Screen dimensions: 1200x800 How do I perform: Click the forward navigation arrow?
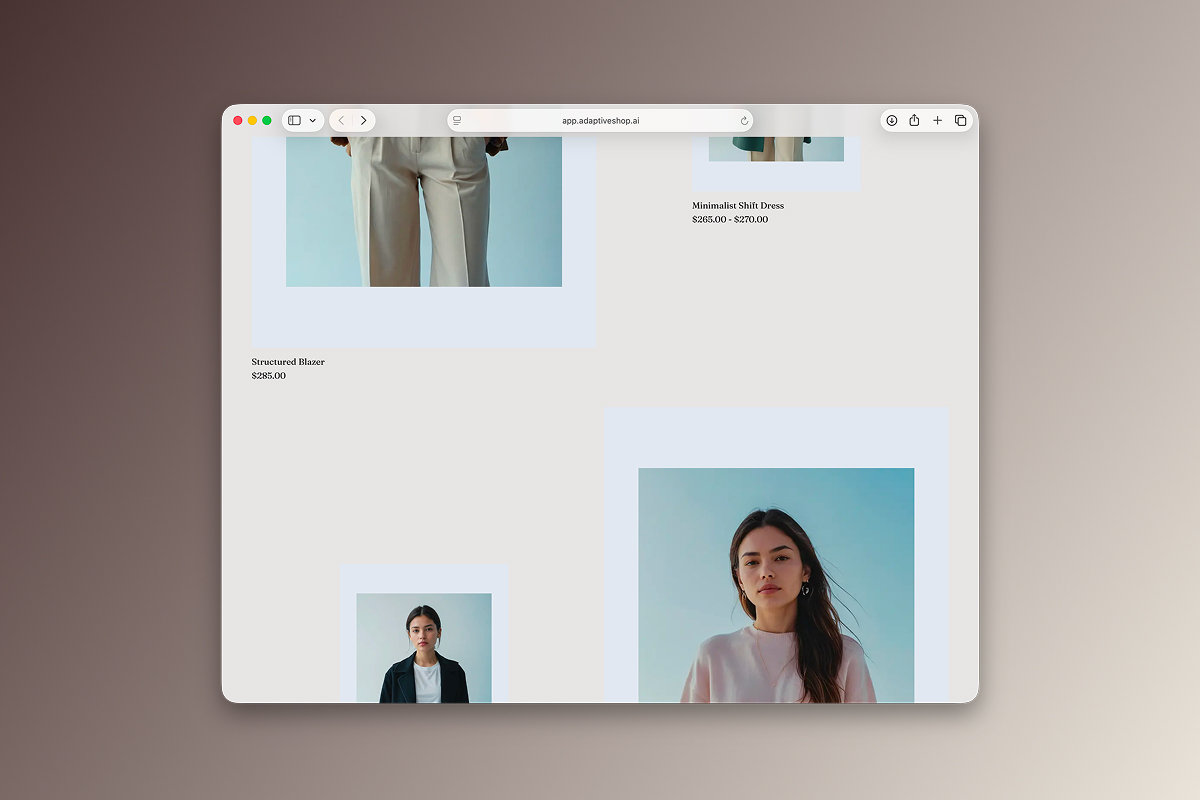pyautogui.click(x=364, y=119)
